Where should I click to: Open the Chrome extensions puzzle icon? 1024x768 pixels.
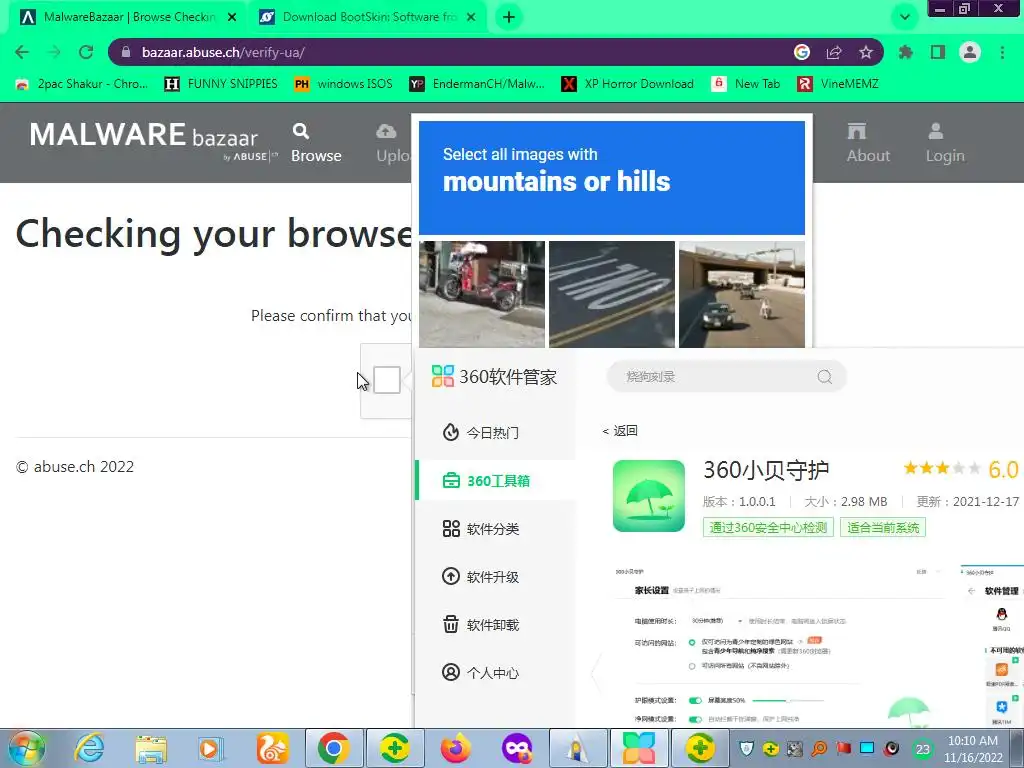pos(906,52)
